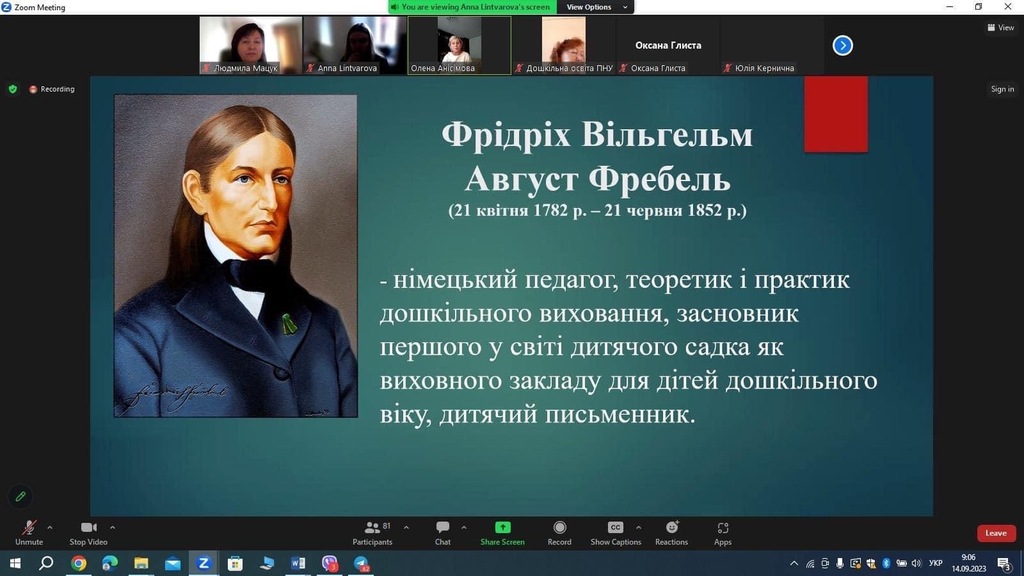Click the Sign in link
Screen dimensions: 1024x576
coord(1002,89)
